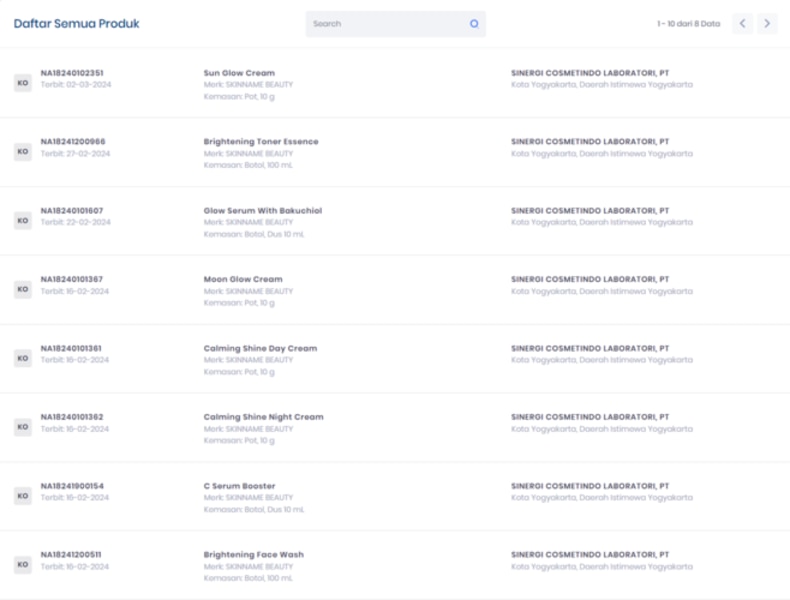Screen dimensions: 790x600
Task: Open product Calming Shine Day Cream
Action: pyautogui.click(x=260, y=348)
